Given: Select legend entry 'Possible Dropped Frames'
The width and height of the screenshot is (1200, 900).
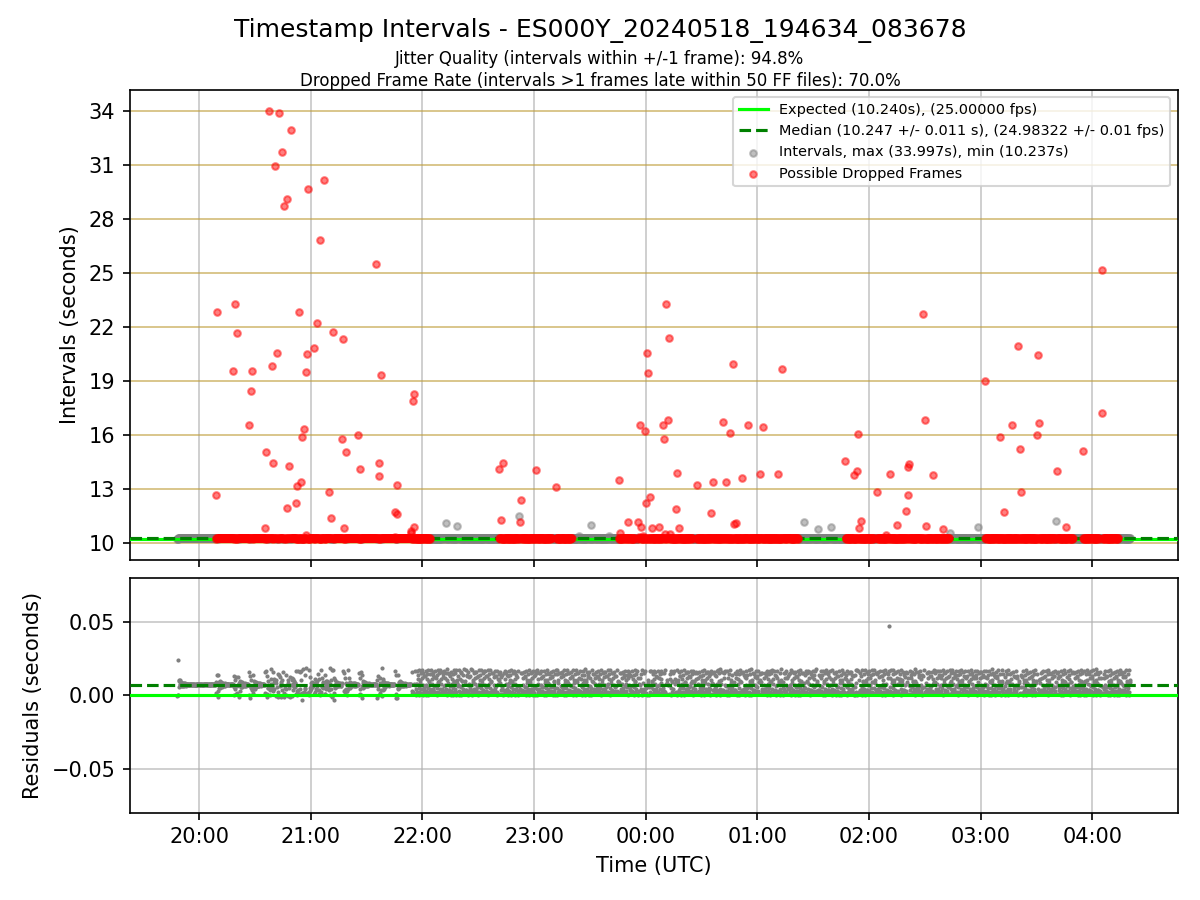Looking at the screenshot, I should coord(870,173).
